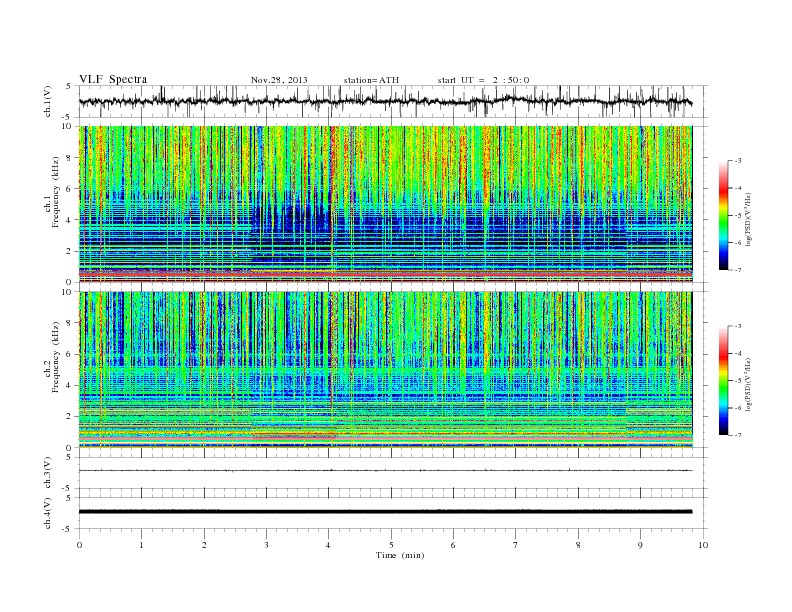
Task: Click the time axis tick label "8"
Action: pyautogui.click(x=578, y=545)
